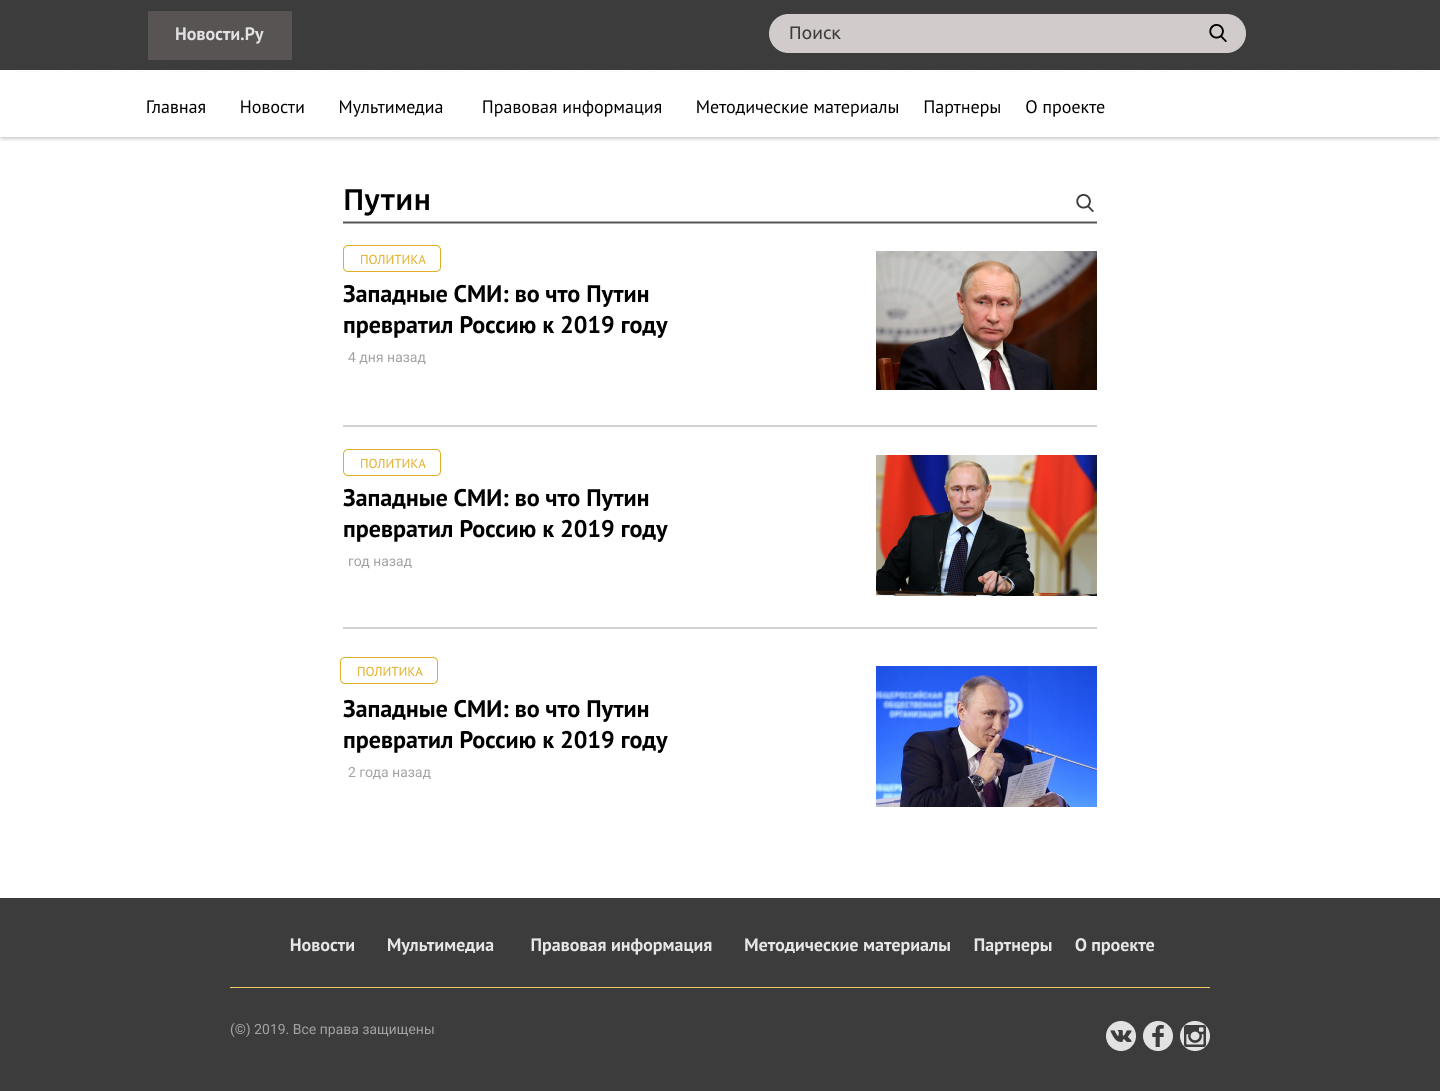The image size is (1440, 1091).
Task: Open Методические материалы in top navigation
Action: [797, 107]
